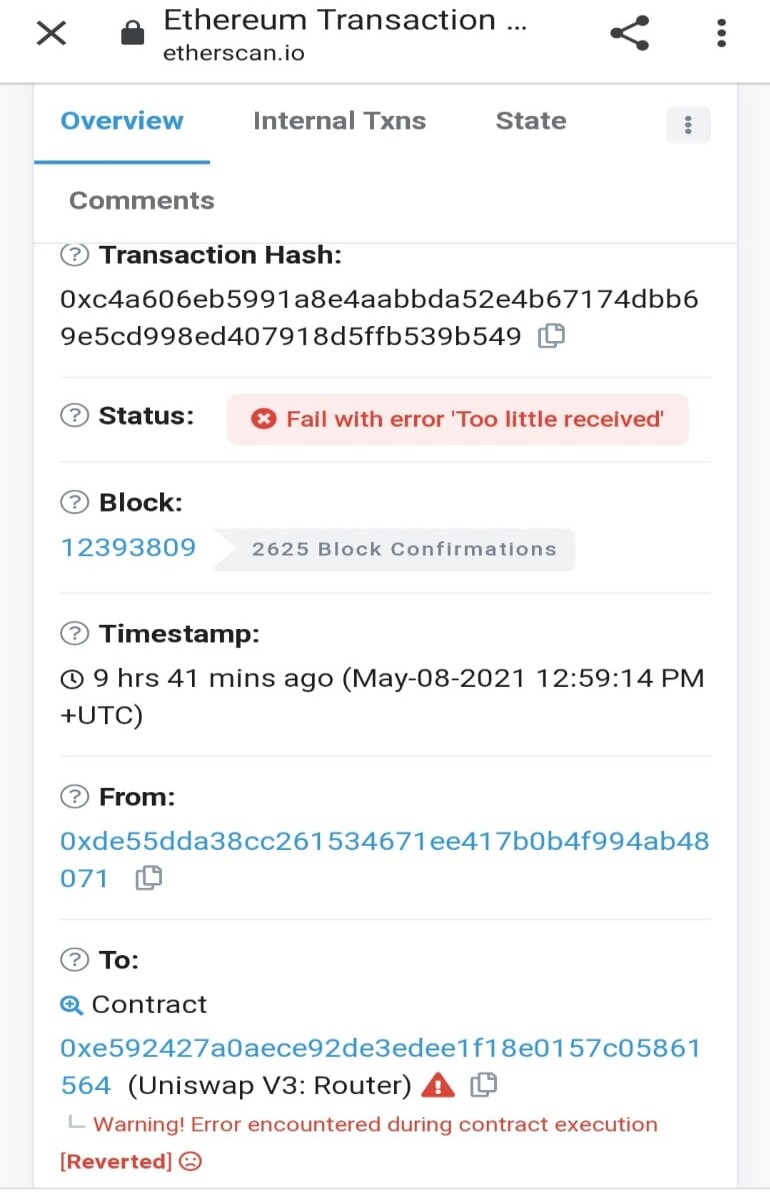
Task: Open the Comments tab
Action: pos(142,200)
